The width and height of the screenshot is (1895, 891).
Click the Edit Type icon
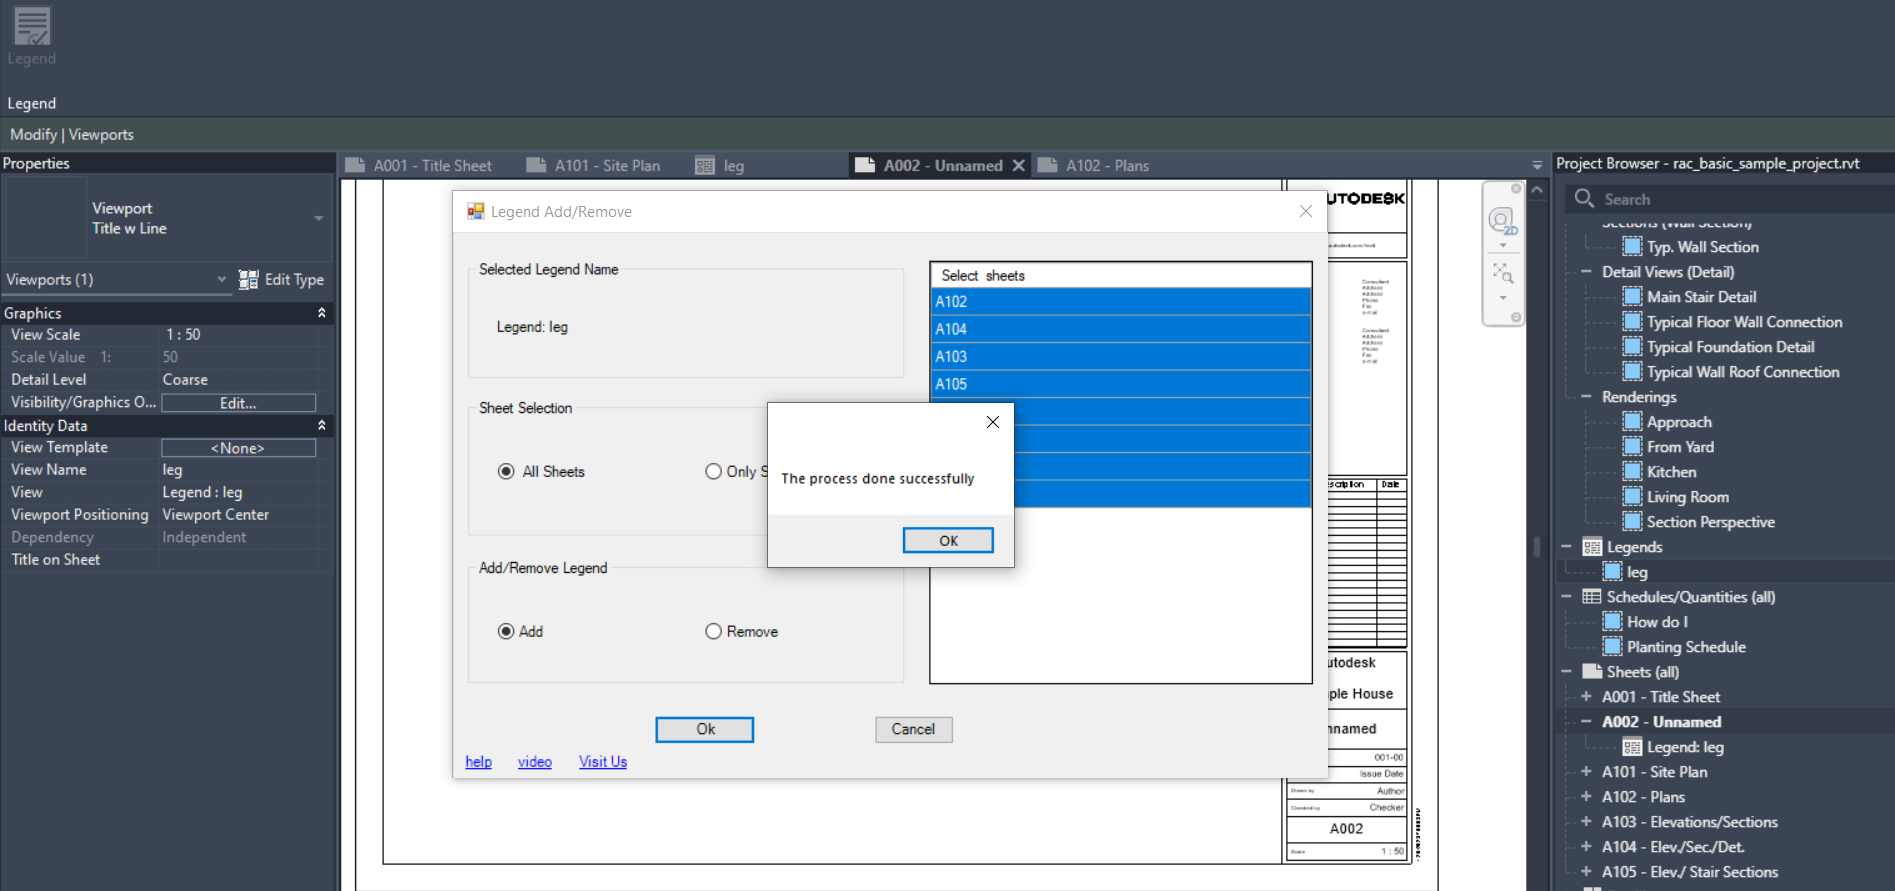(x=249, y=280)
